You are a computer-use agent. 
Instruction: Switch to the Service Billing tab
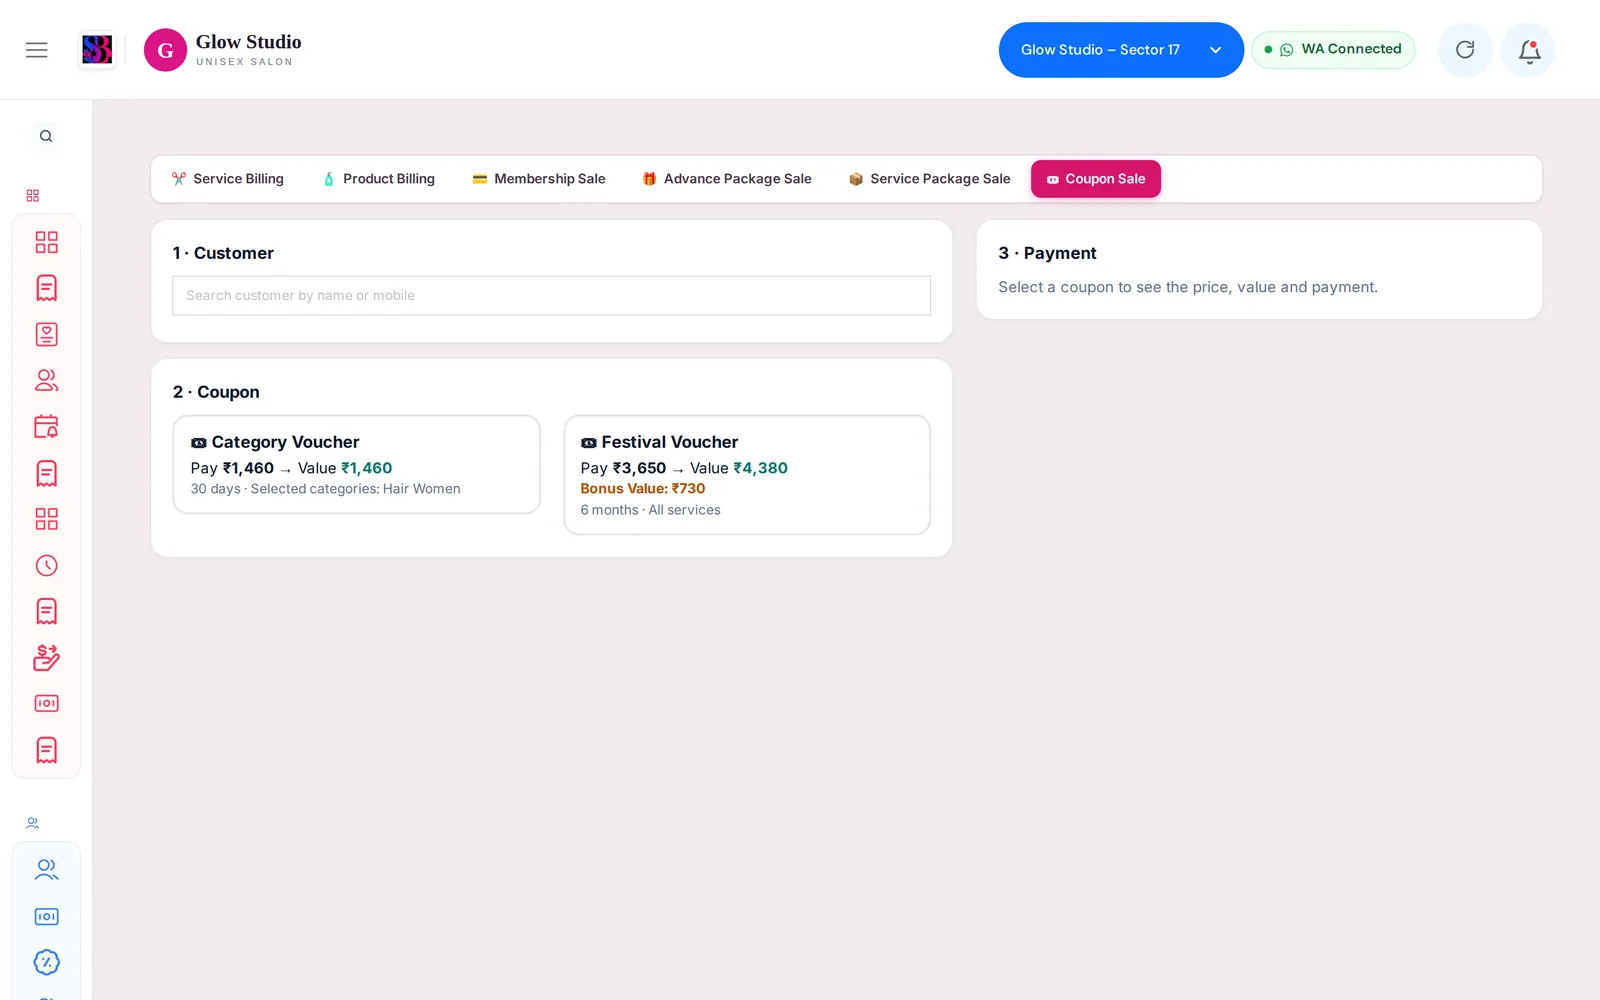[227, 179]
